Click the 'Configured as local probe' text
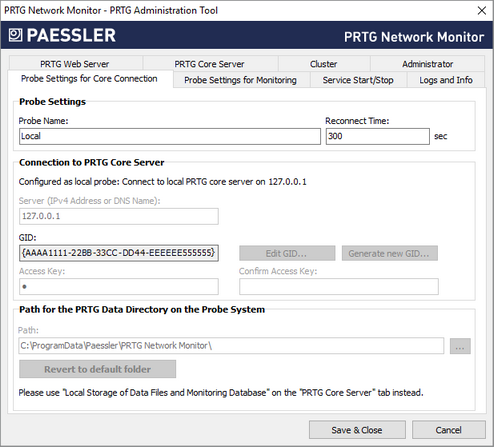 click(x=162, y=182)
